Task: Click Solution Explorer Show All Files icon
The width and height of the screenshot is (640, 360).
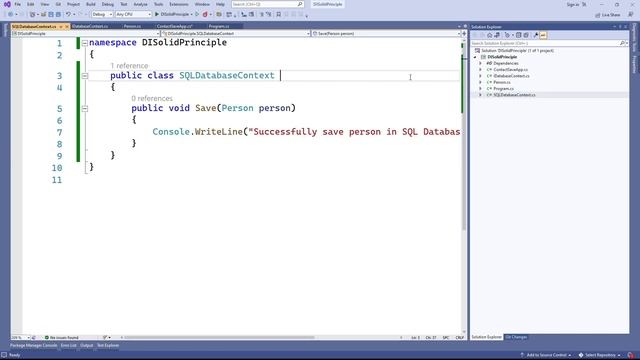Action: 526,35
